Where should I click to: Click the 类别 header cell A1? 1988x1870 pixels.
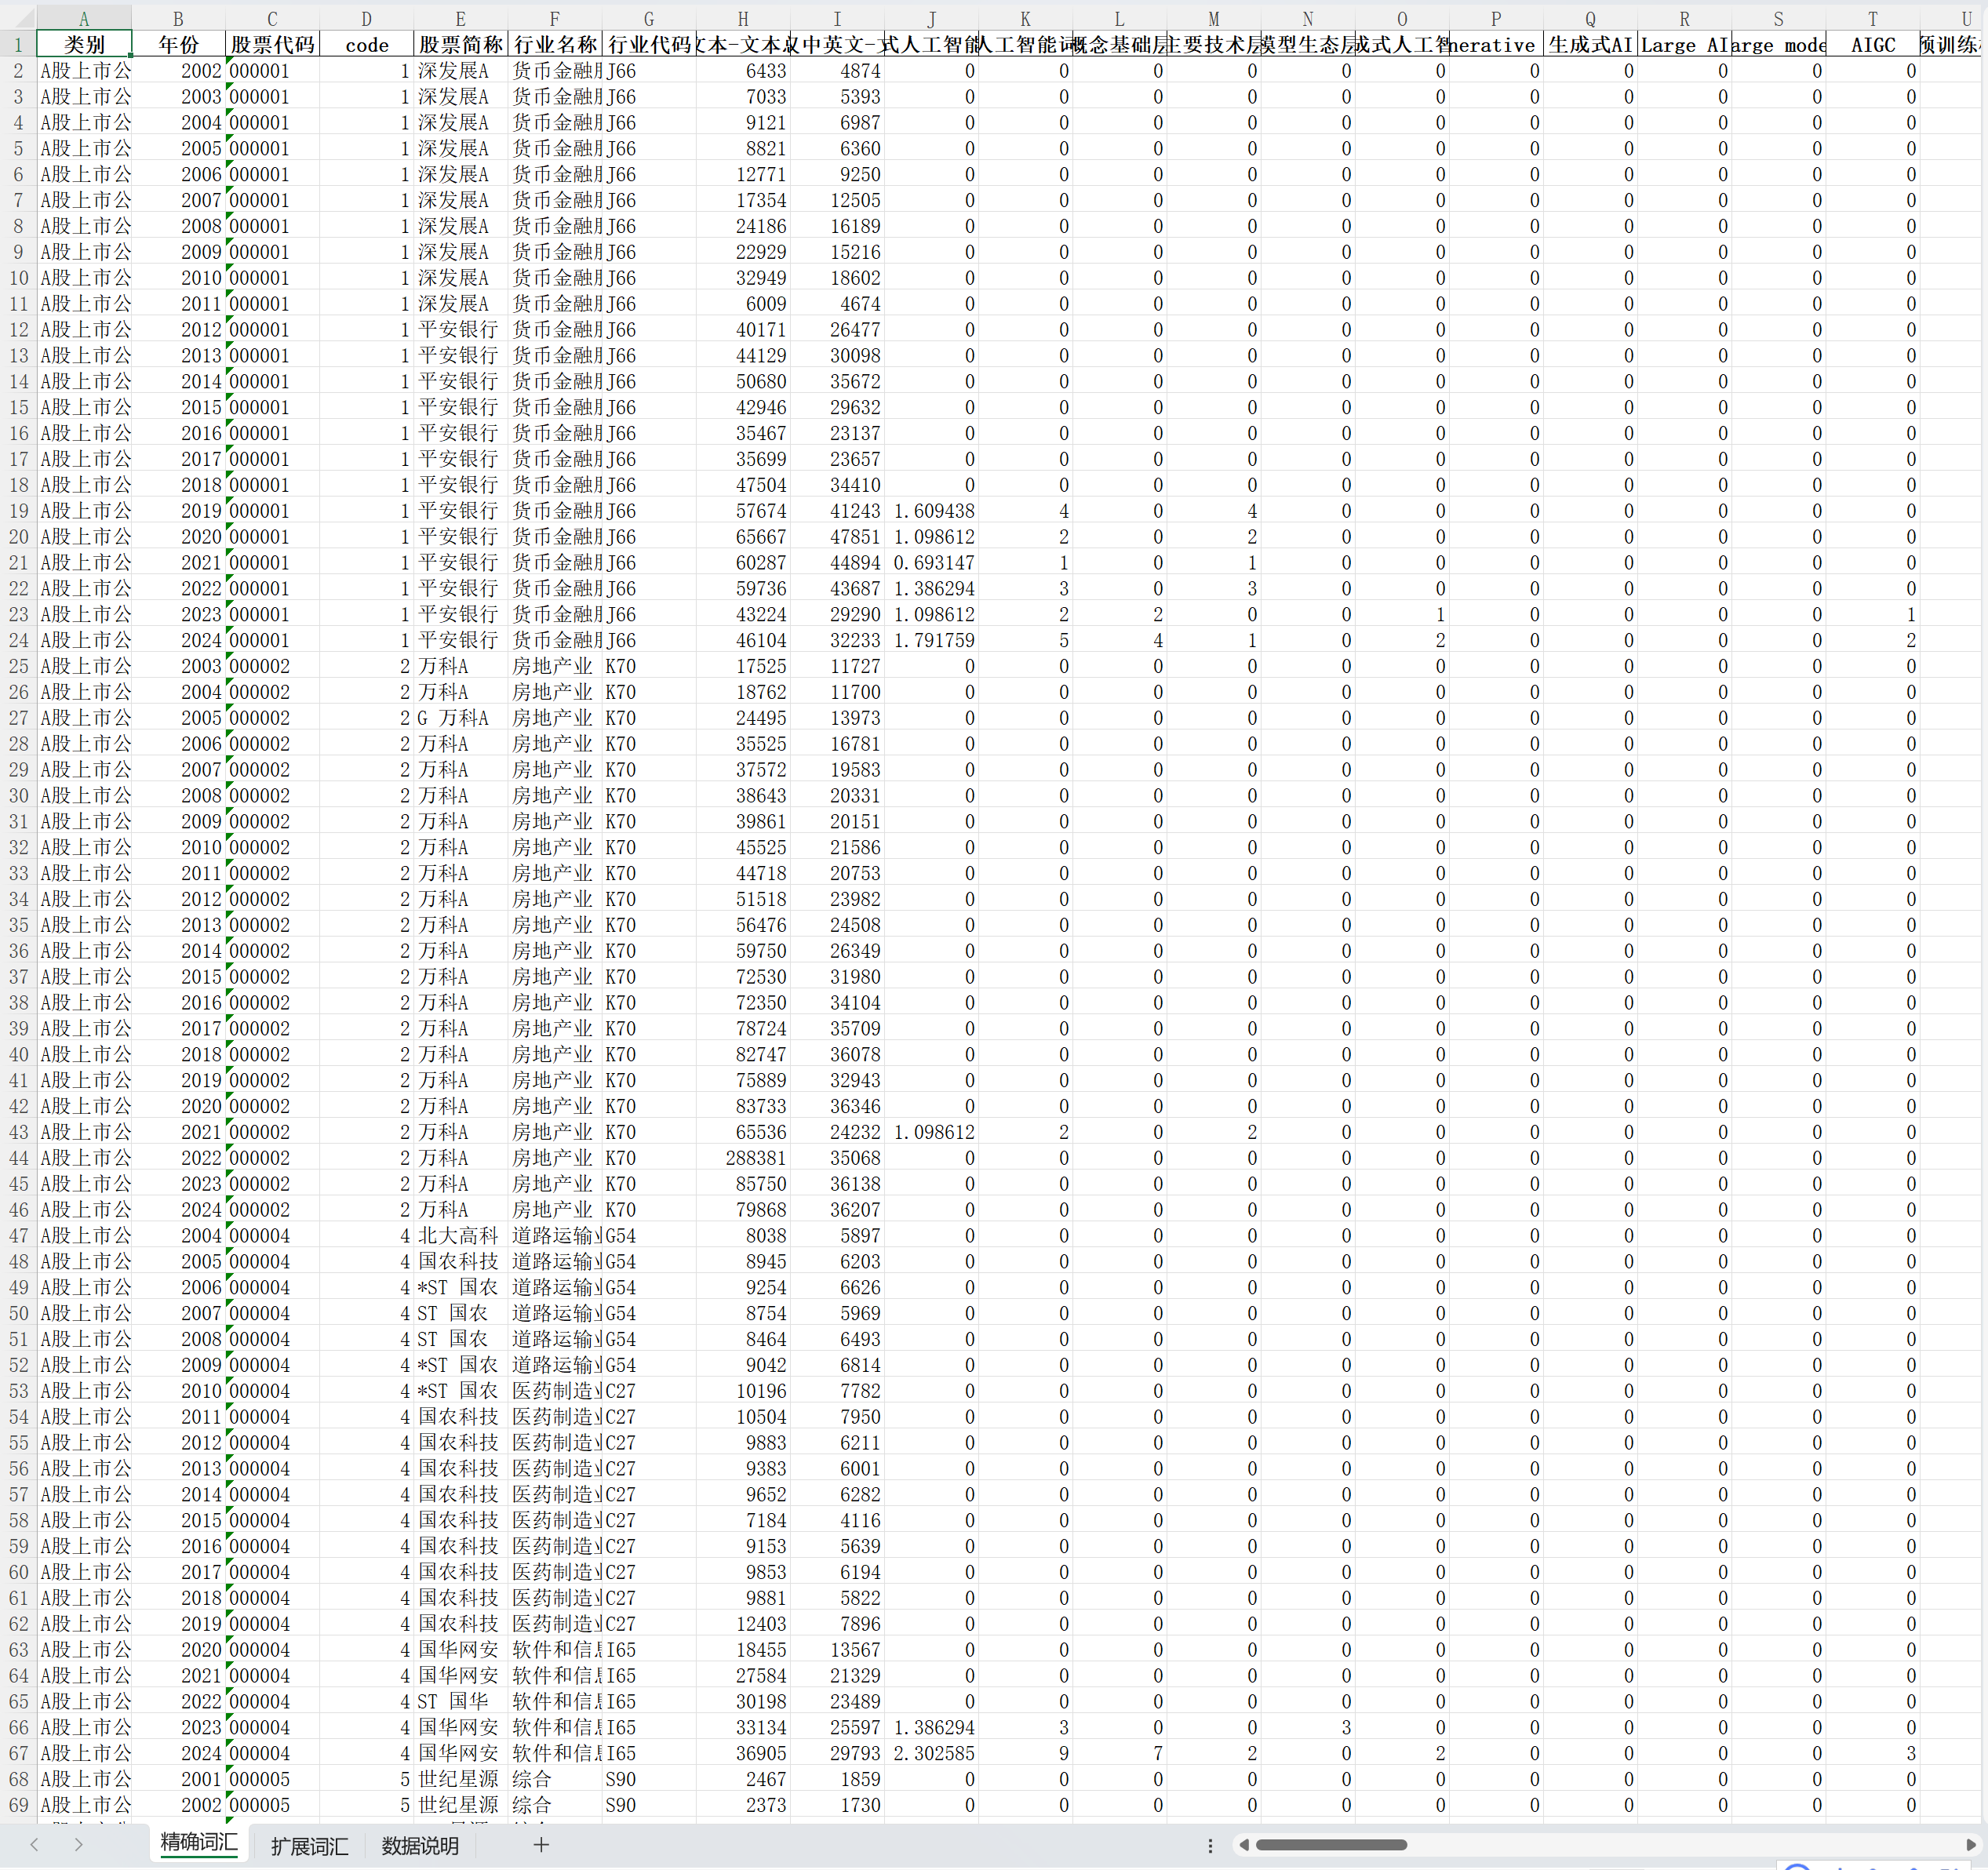point(84,44)
